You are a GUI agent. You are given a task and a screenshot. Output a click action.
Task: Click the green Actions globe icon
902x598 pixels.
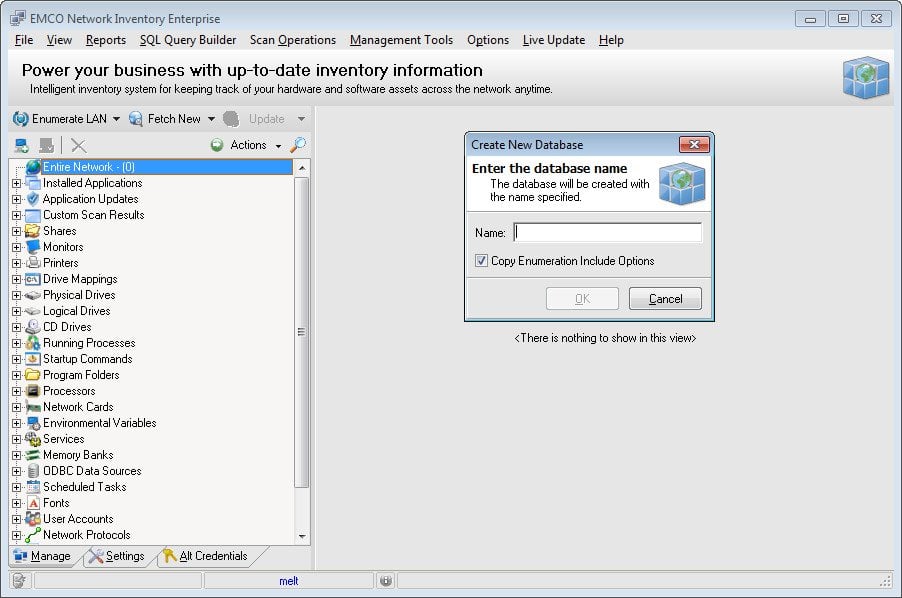click(216, 144)
